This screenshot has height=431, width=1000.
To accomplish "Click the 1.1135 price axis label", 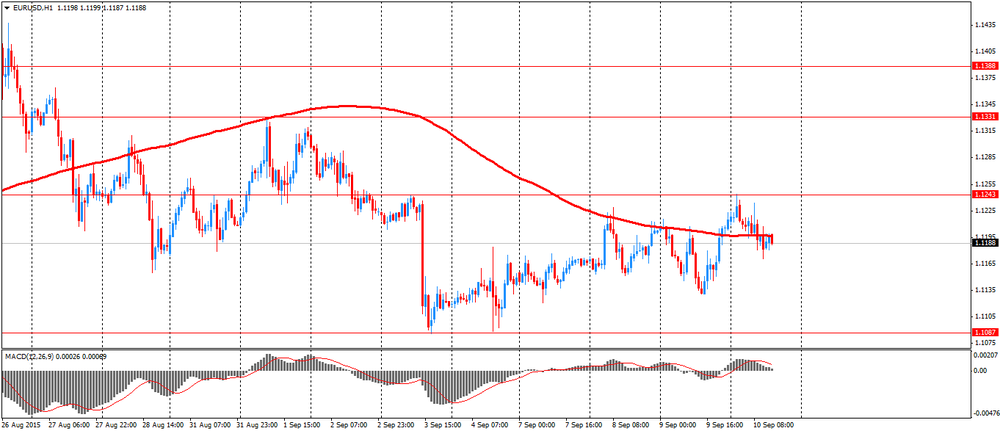I will coord(985,289).
